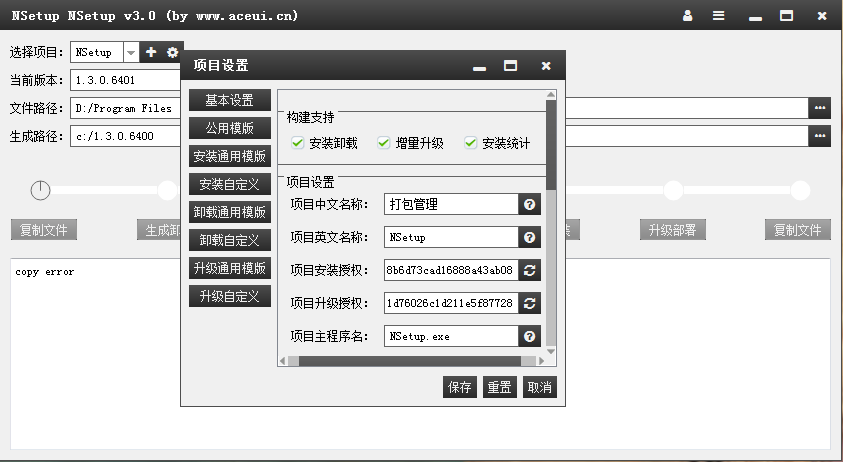Focus 项目主程序名 field NSetup.exe
The image size is (843, 462).
tap(451, 336)
